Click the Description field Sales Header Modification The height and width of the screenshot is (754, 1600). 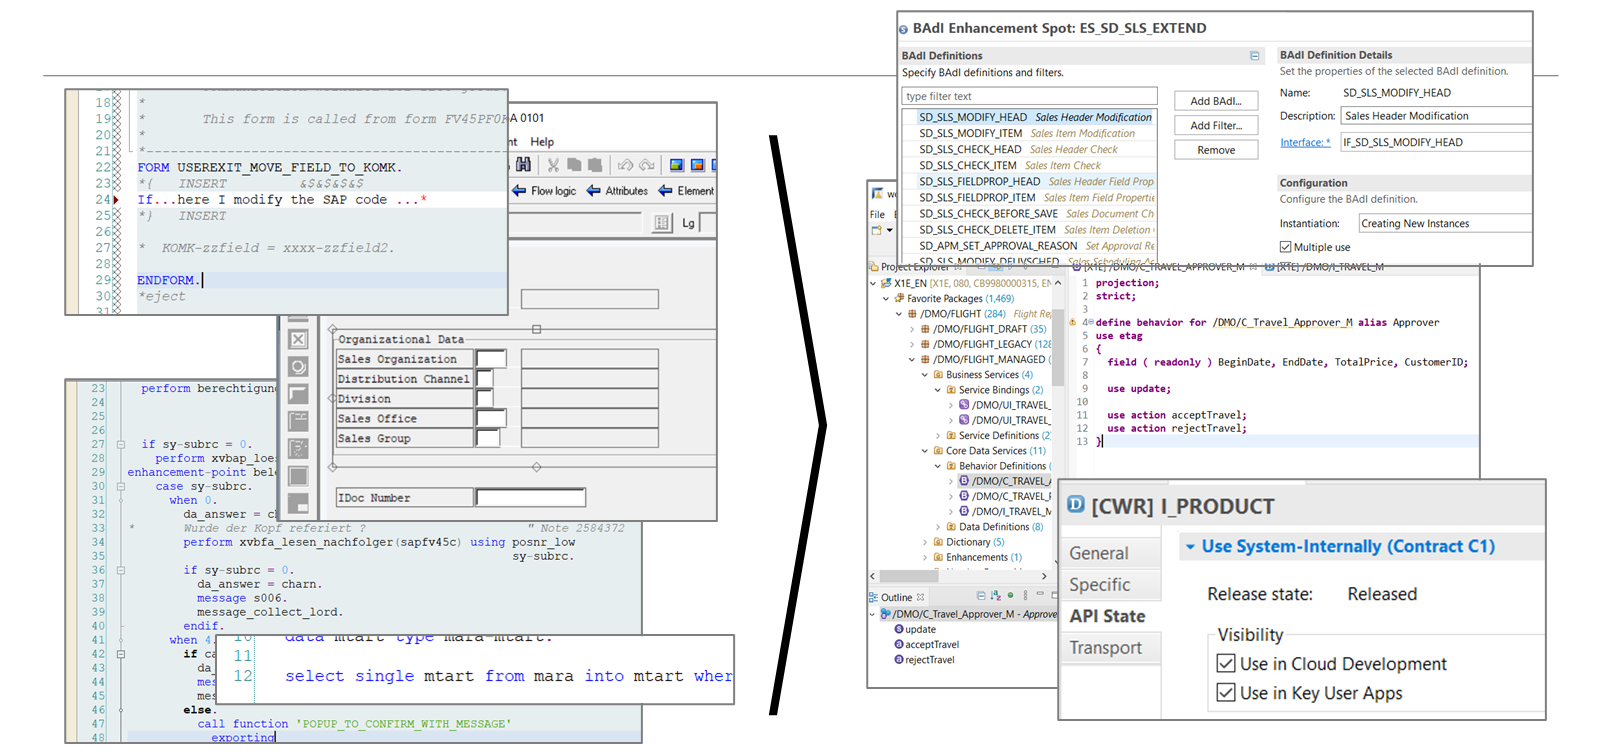pyautogui.click(x=1436, y=116)
